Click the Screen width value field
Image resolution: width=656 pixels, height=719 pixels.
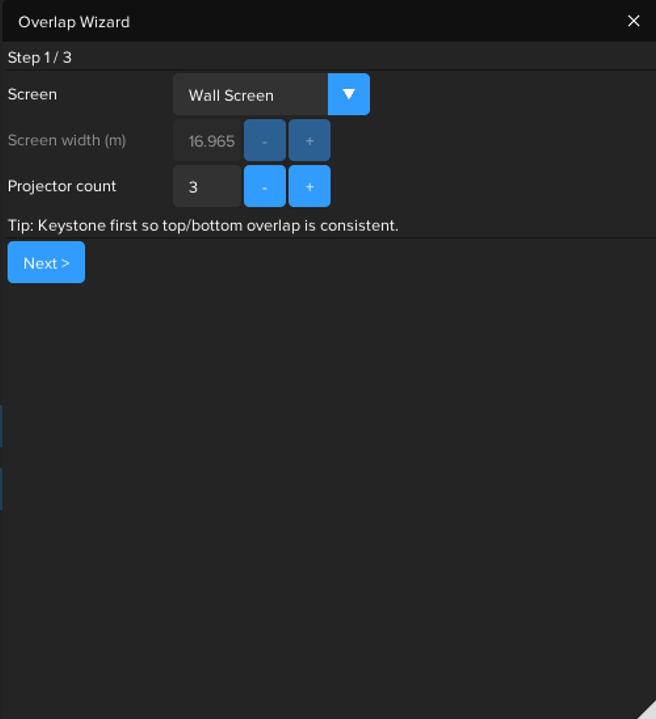point(208,141)
